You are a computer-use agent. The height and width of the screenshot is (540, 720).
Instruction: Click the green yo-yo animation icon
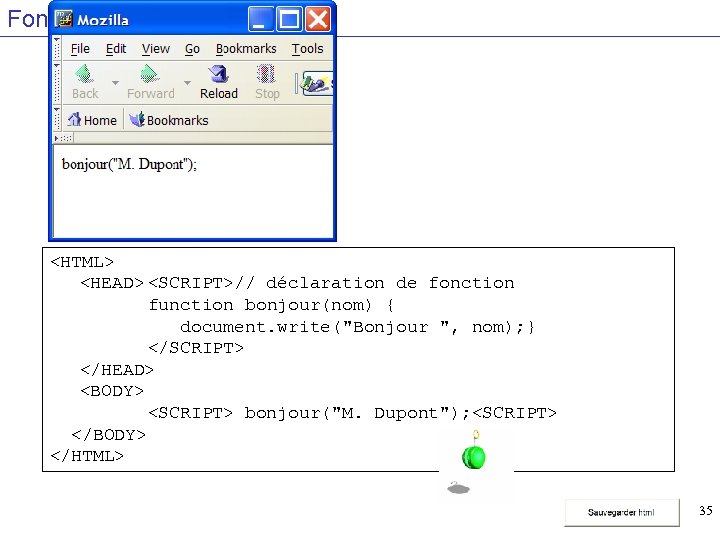pyautogui.click(x=473, y=456)
